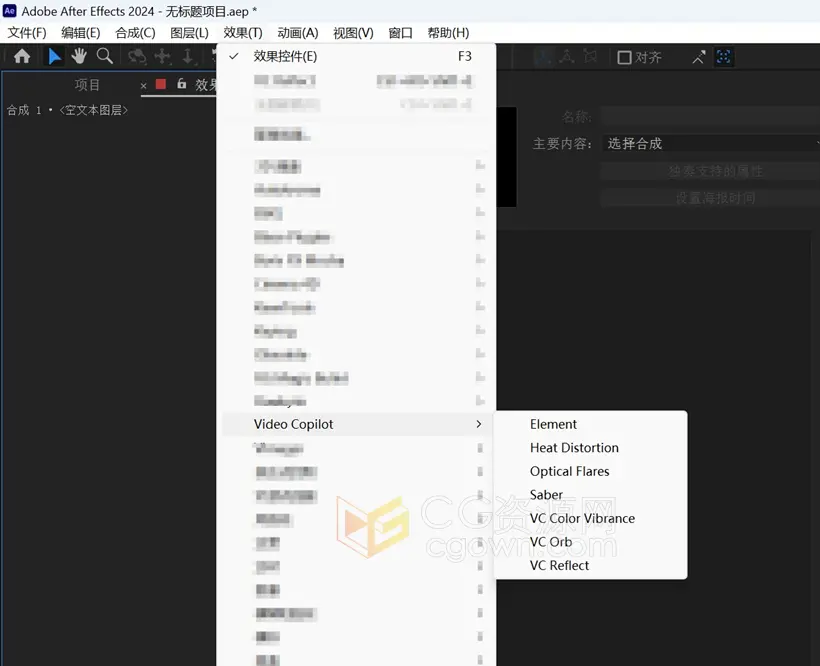The width and height of the screenshot is (820, 666).
Task: Select the Orbit camera tool
Action: (x=137, y=56)
